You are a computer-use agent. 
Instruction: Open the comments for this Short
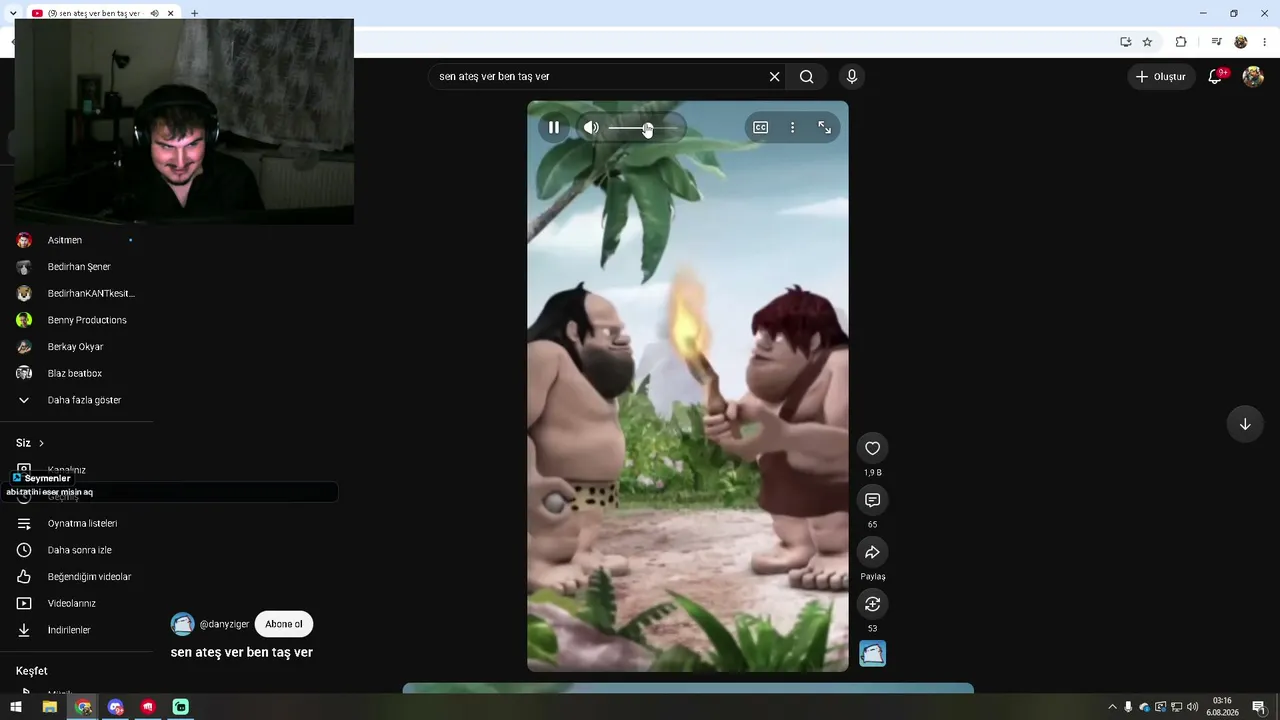(872, 500)
